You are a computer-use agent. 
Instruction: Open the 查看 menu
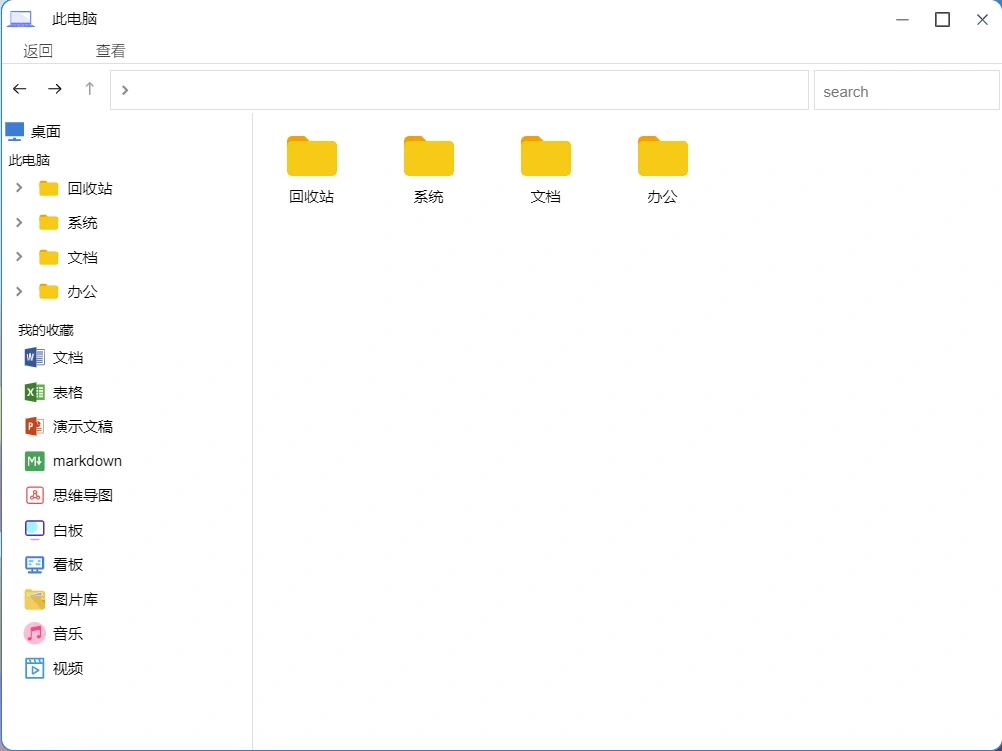point(110,51)
